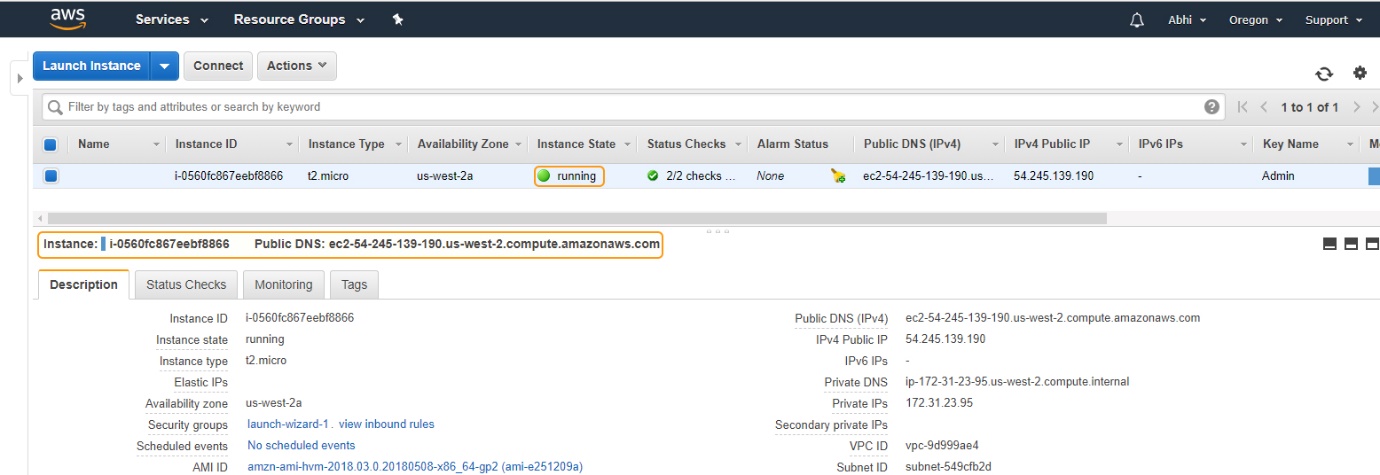Open the amzn-ami-hvm AMI ID link
The image size is (1380, 475).
pyautogui.click(x=415, y=467)
